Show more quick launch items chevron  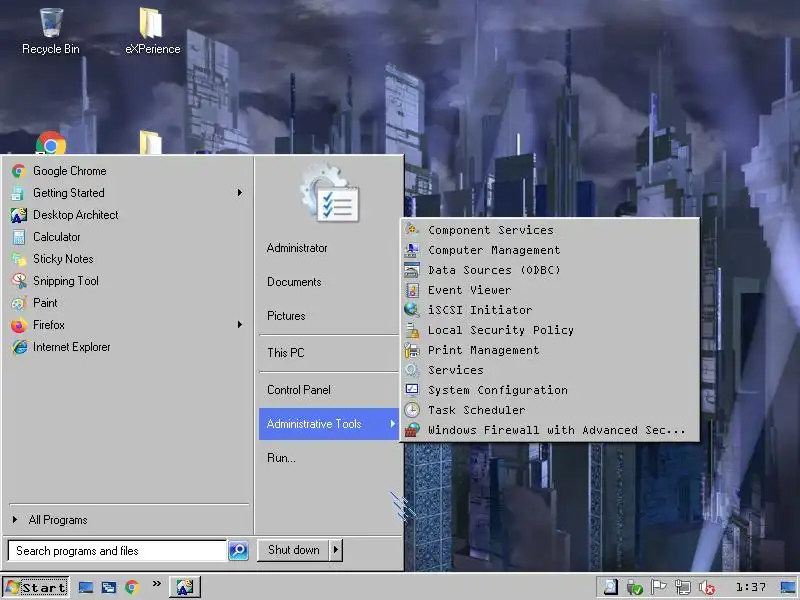tap(157, 583)
